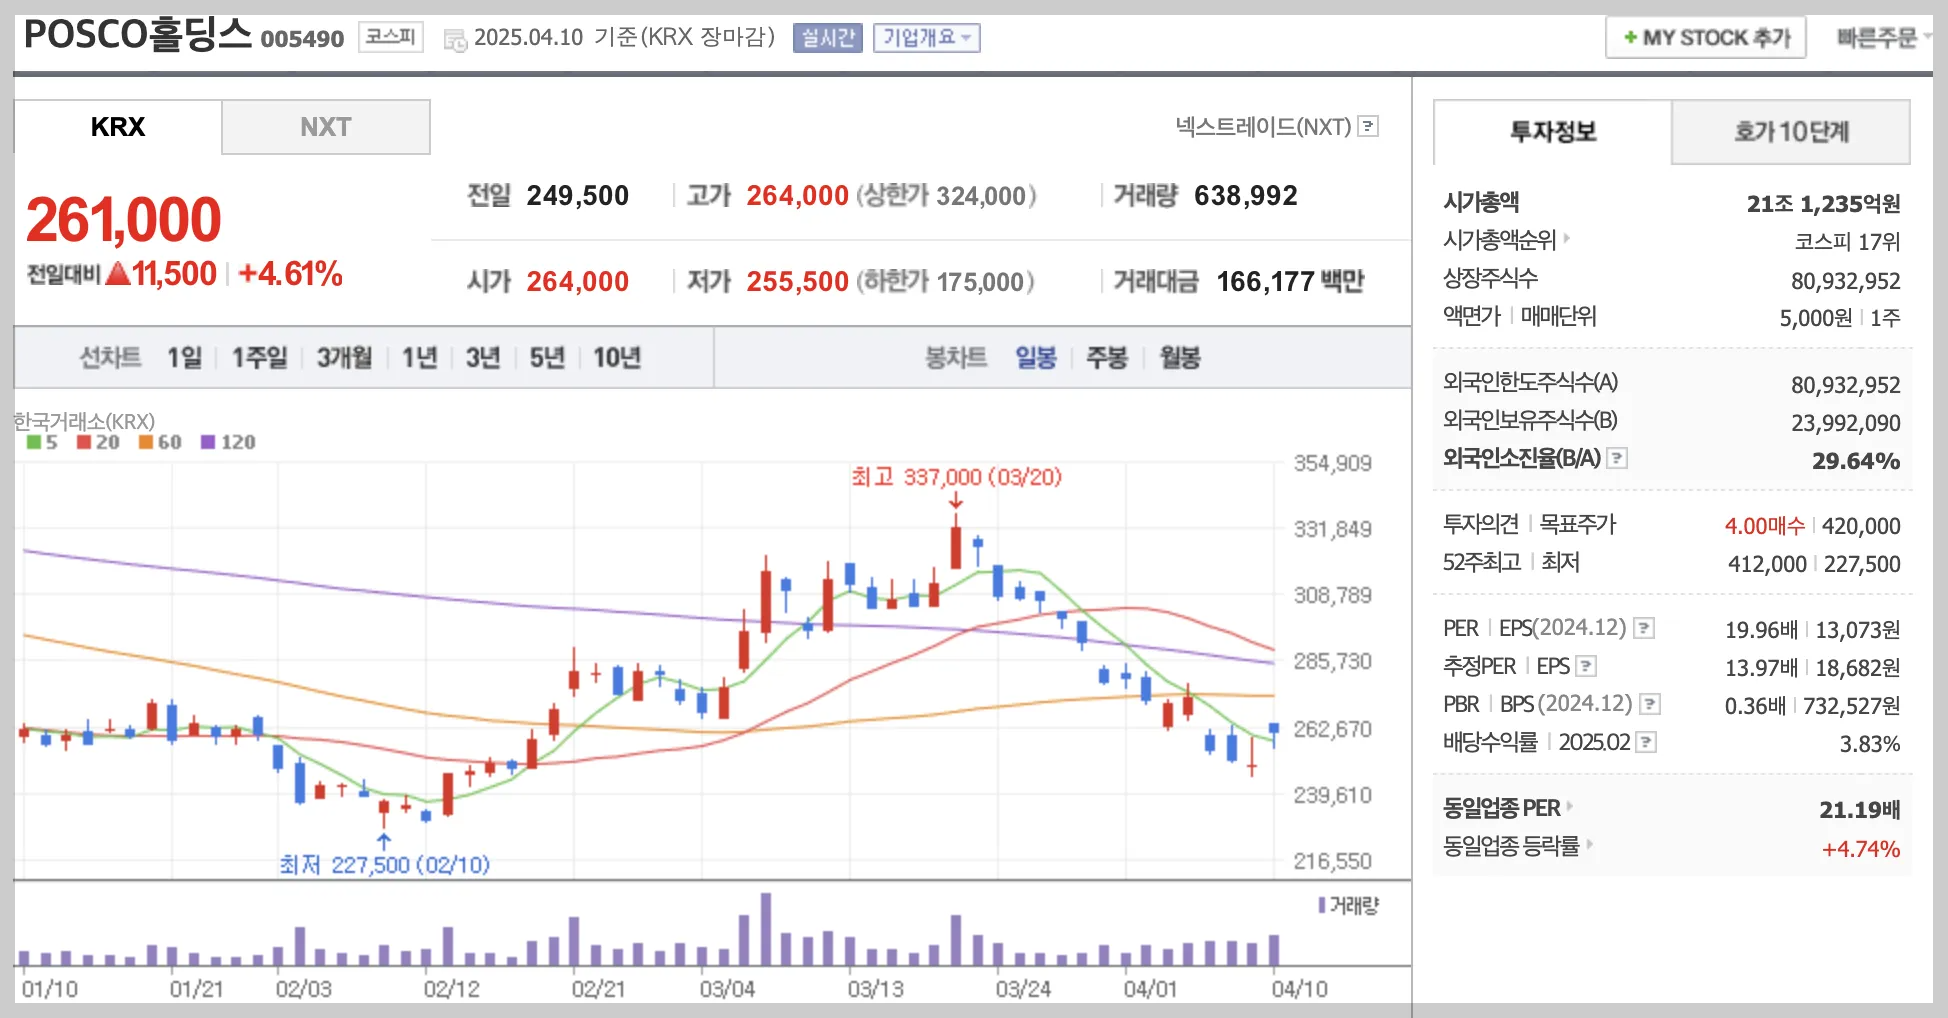Click the red 20-day moving average swatch
1948x1018 pixels.
pyautogui.click(x=84, y=442)
